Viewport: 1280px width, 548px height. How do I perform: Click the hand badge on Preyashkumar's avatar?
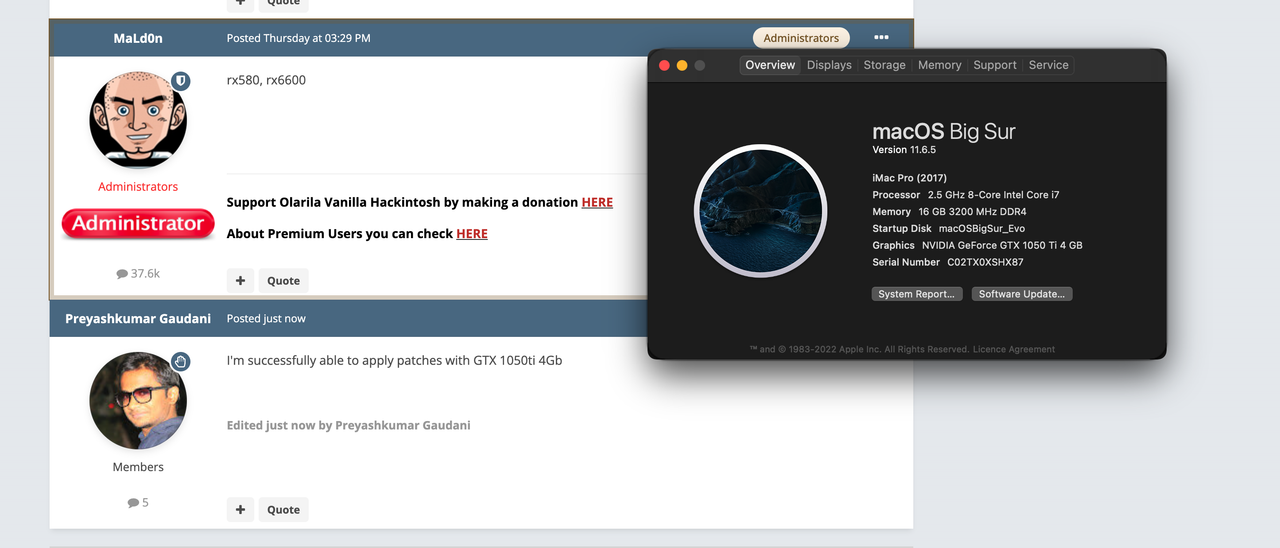(x=181, y=361)
